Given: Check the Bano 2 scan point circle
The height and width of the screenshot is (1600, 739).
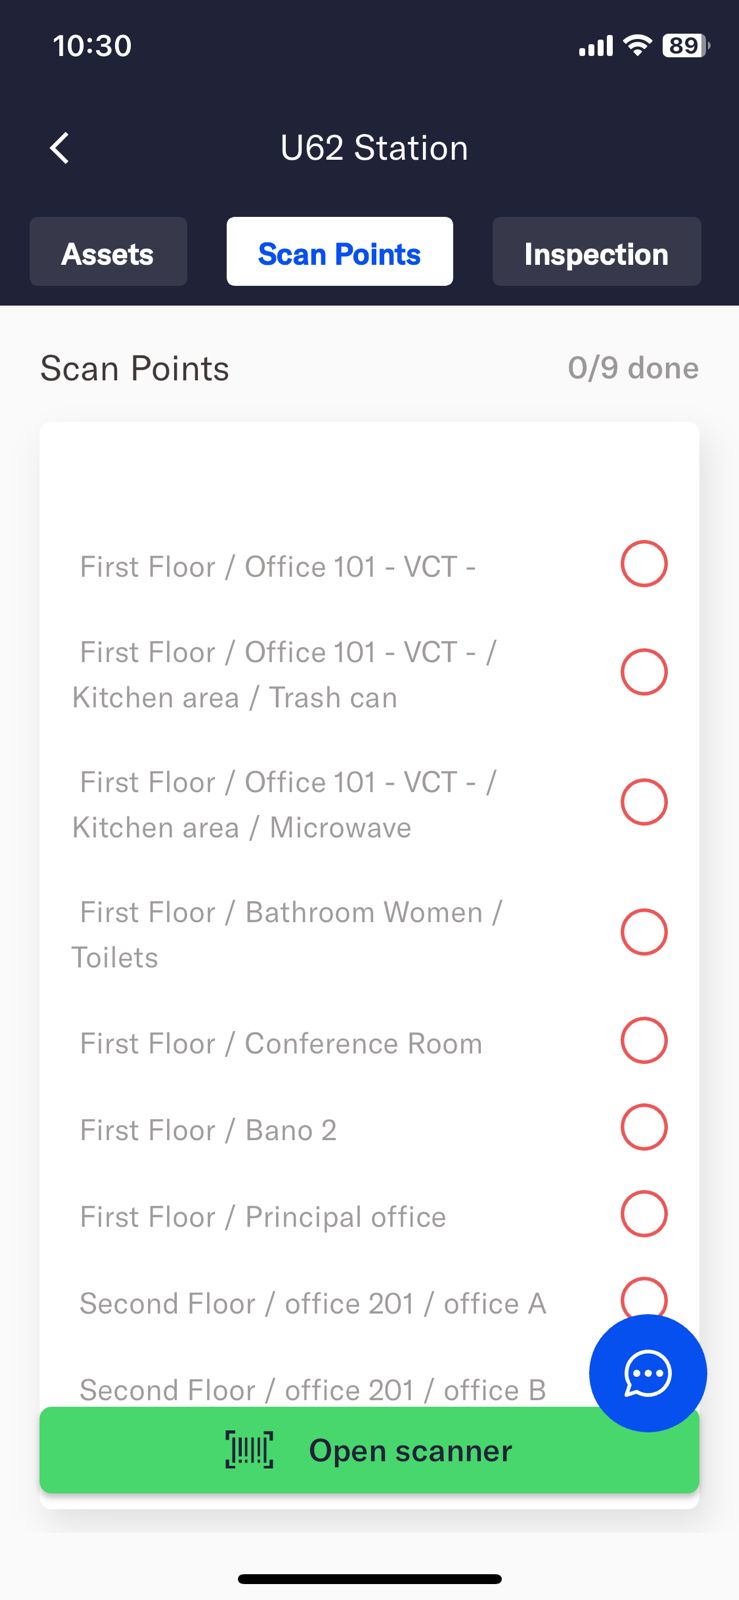Looking at the screenshot, I should pos(643,1128).
